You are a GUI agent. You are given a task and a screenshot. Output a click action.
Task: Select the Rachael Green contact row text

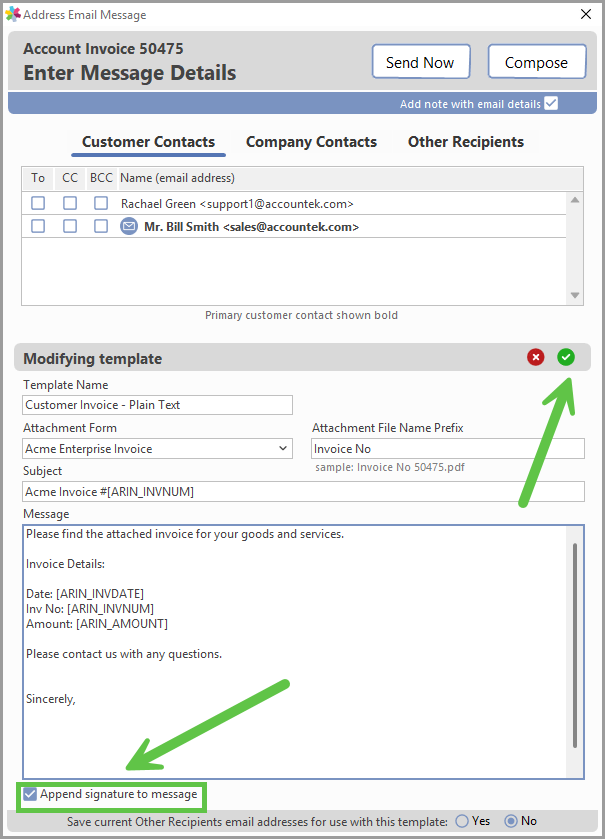237,204
